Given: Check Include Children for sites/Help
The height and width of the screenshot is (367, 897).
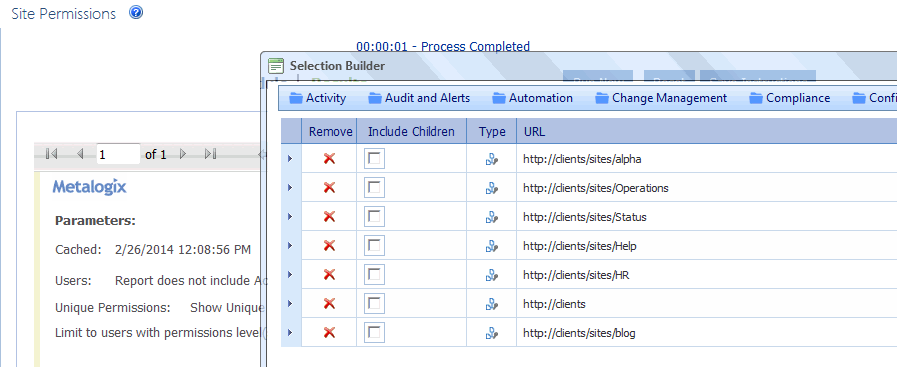Looking at the screenshot, I should click(374, 245).
